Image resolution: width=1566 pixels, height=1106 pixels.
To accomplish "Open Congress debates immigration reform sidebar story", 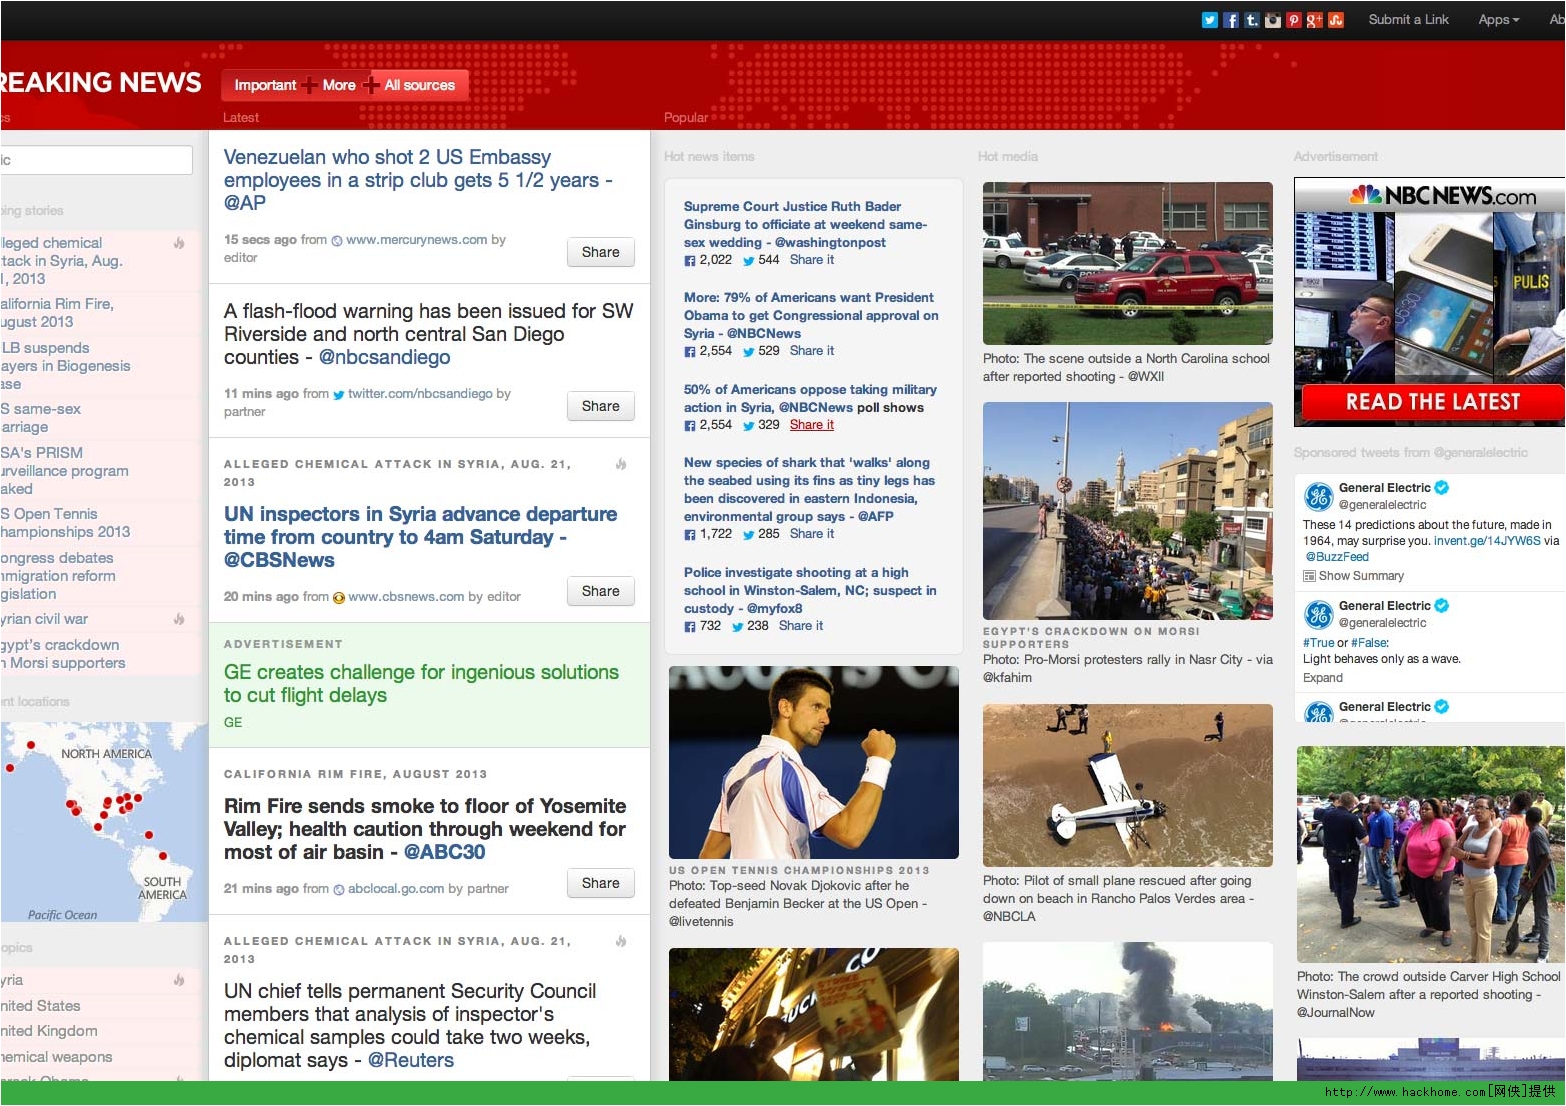I will 58,576.
